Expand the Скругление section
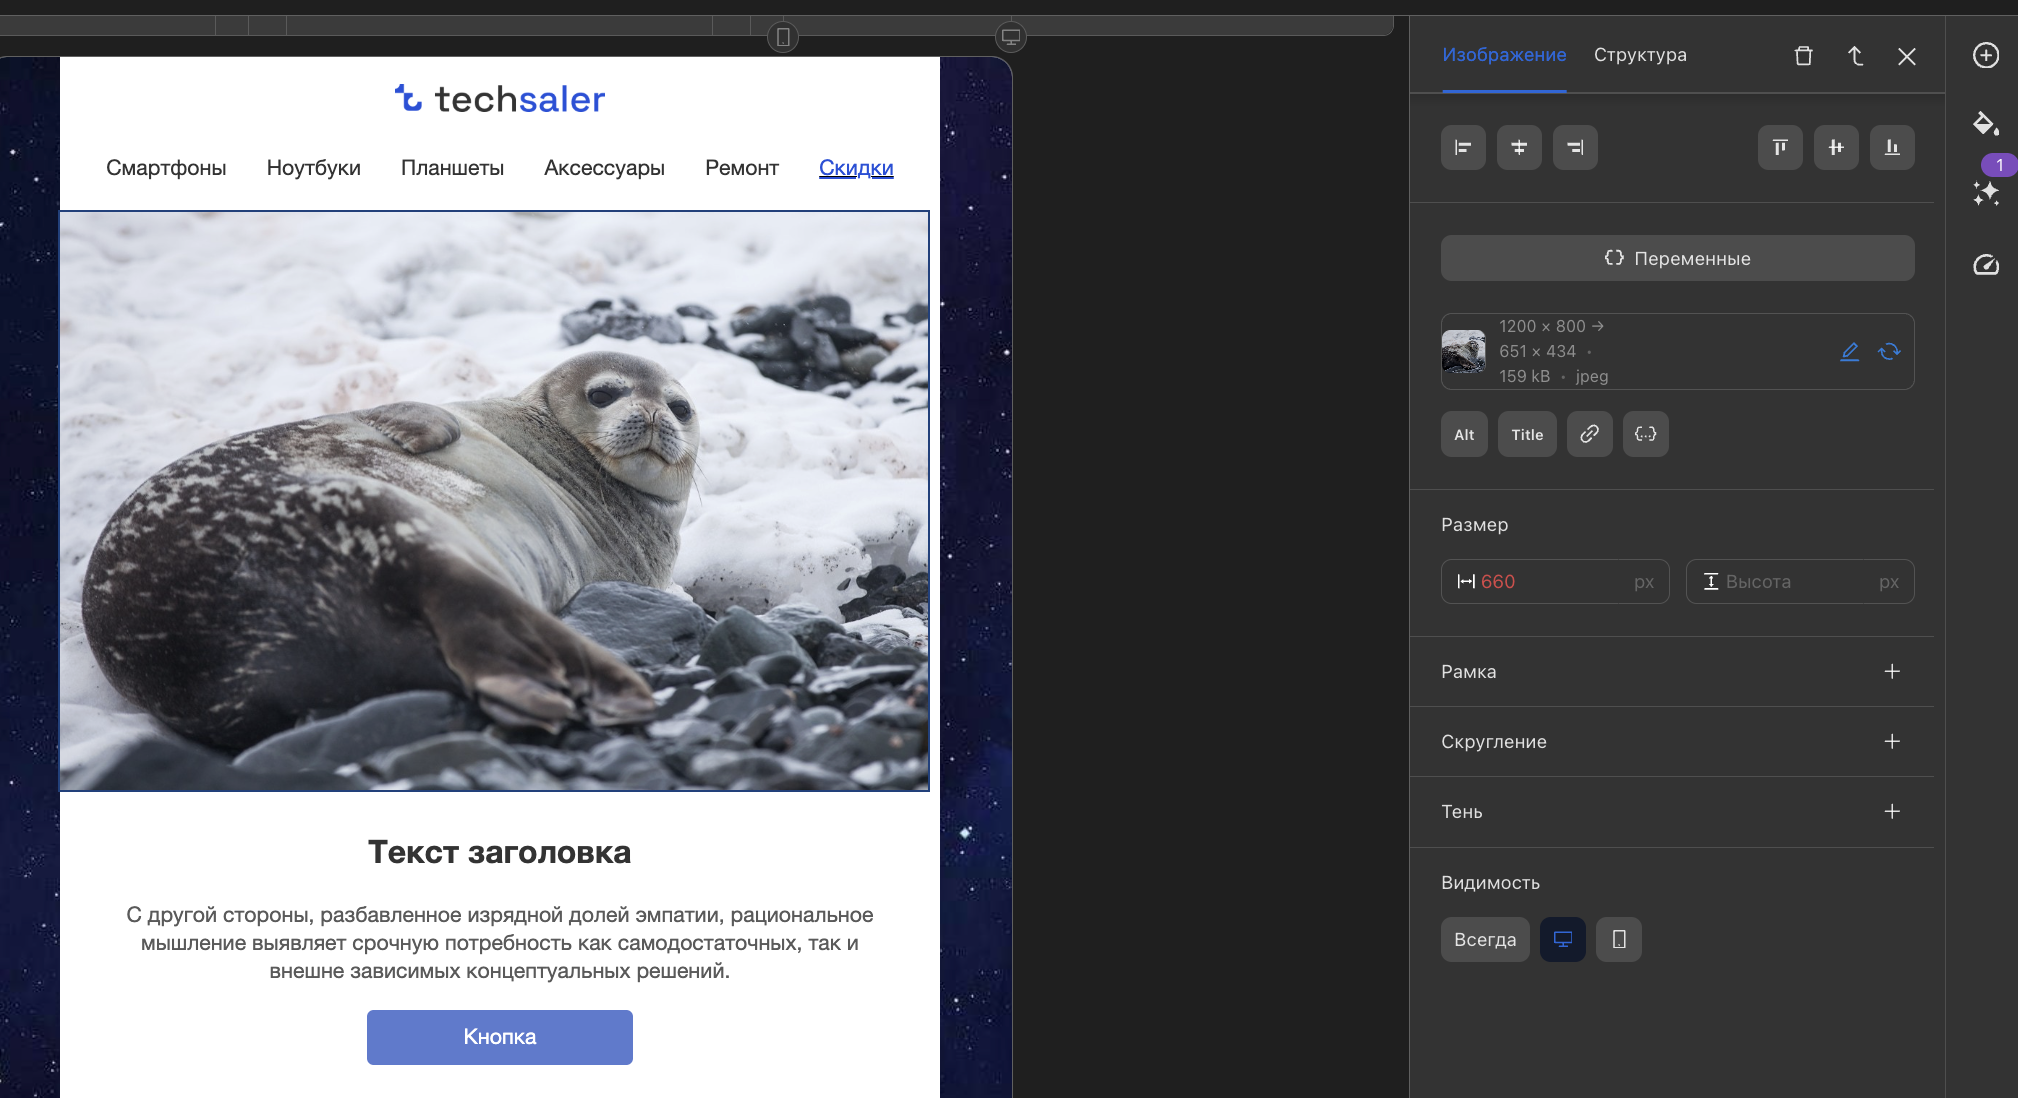The width and height of the screenshot is (2018, 1098). click(1891, 742)
